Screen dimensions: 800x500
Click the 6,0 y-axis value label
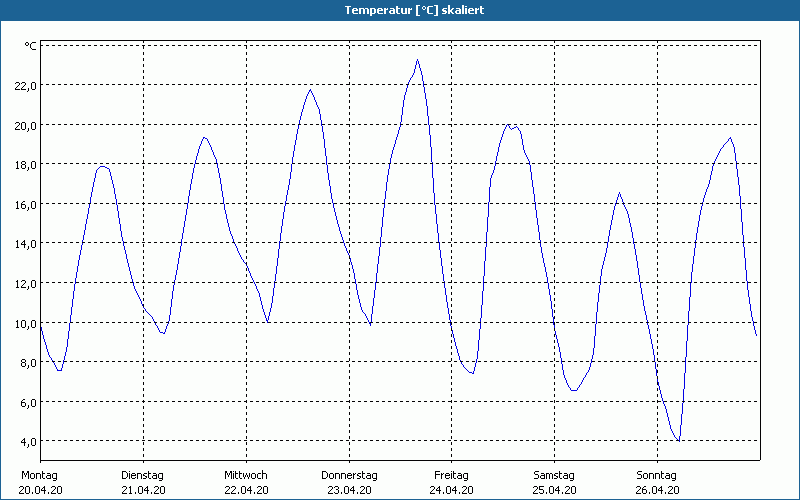pos(27,402)
